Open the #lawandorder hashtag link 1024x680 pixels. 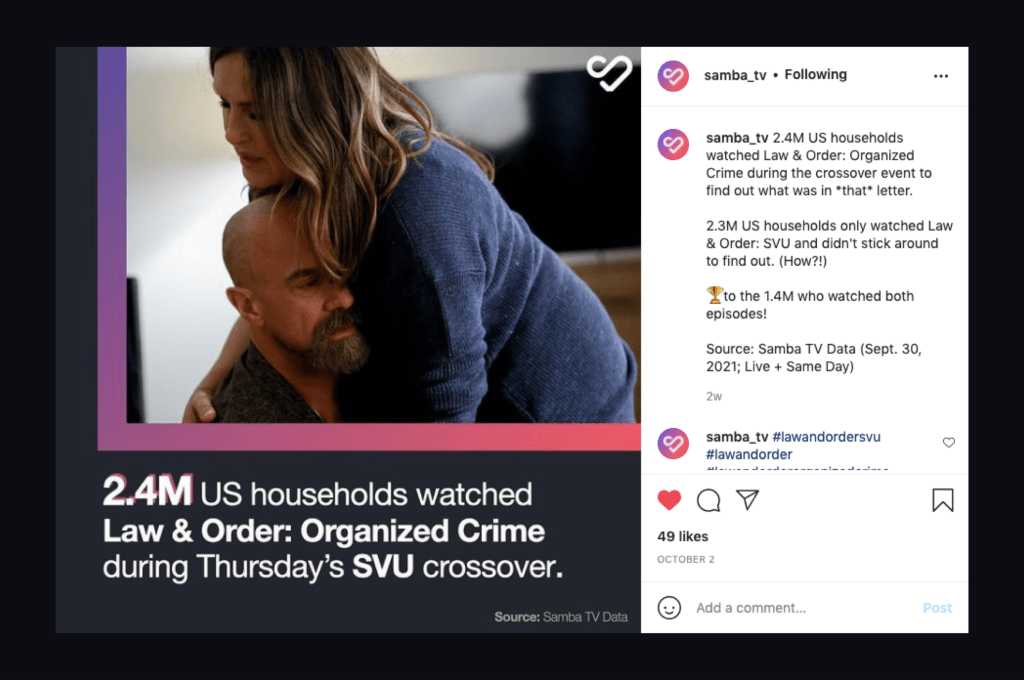tap(749, 455)
